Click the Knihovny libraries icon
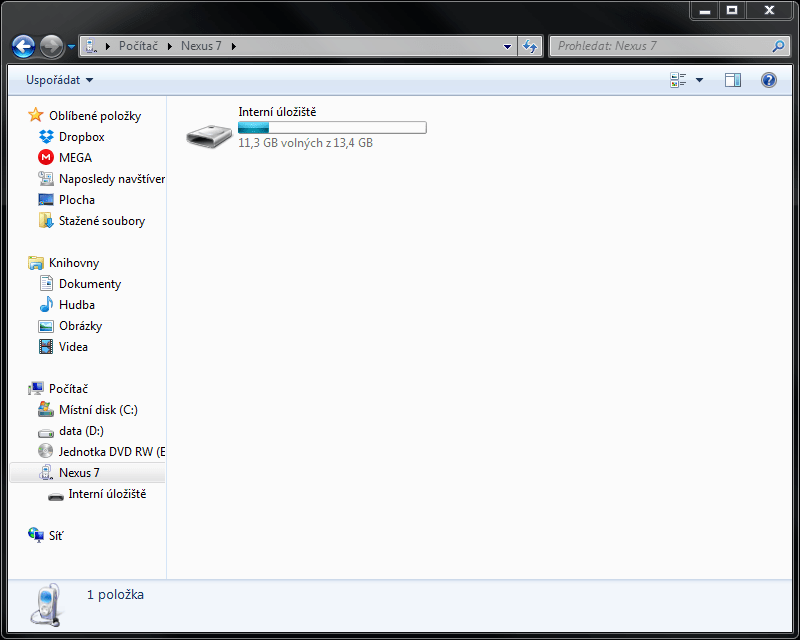Image resolution: width=800 pixels, height=640 pixels. point(36,263)
